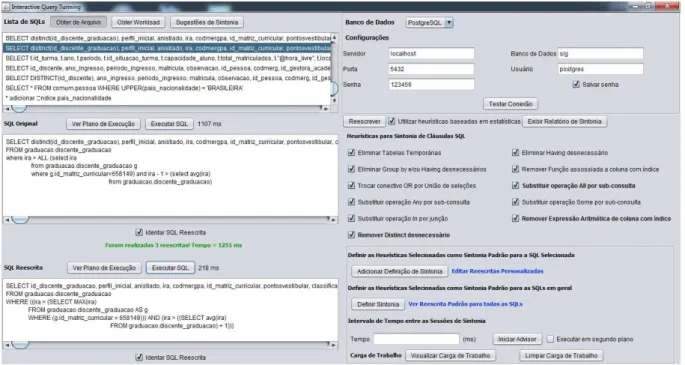Viewport: 685px width, 365px height.
Task: Click the Definir Sintonia button
Action: (378, 304)
